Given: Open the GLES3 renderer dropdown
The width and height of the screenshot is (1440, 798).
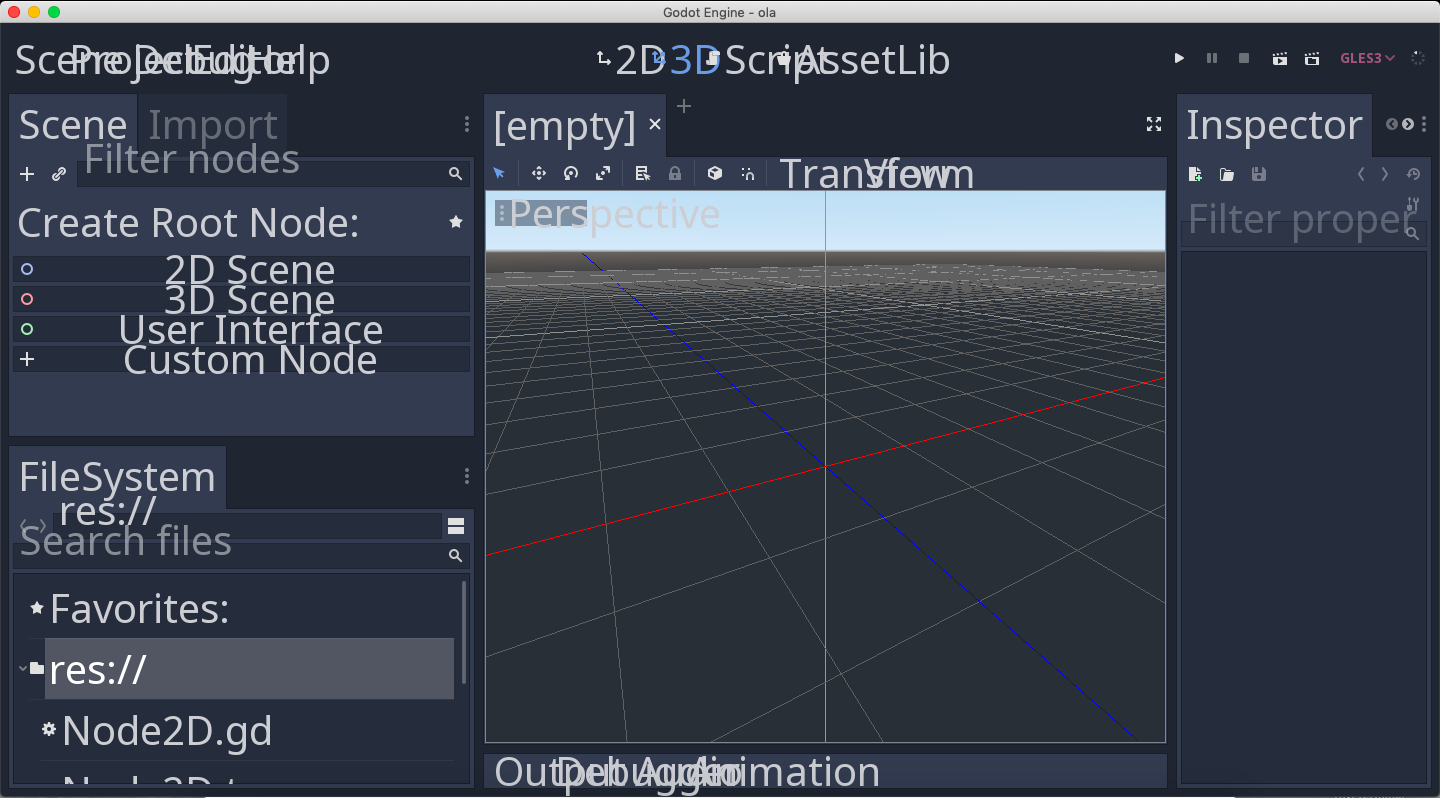Looking at the screenshot, I should (1367, 59).
